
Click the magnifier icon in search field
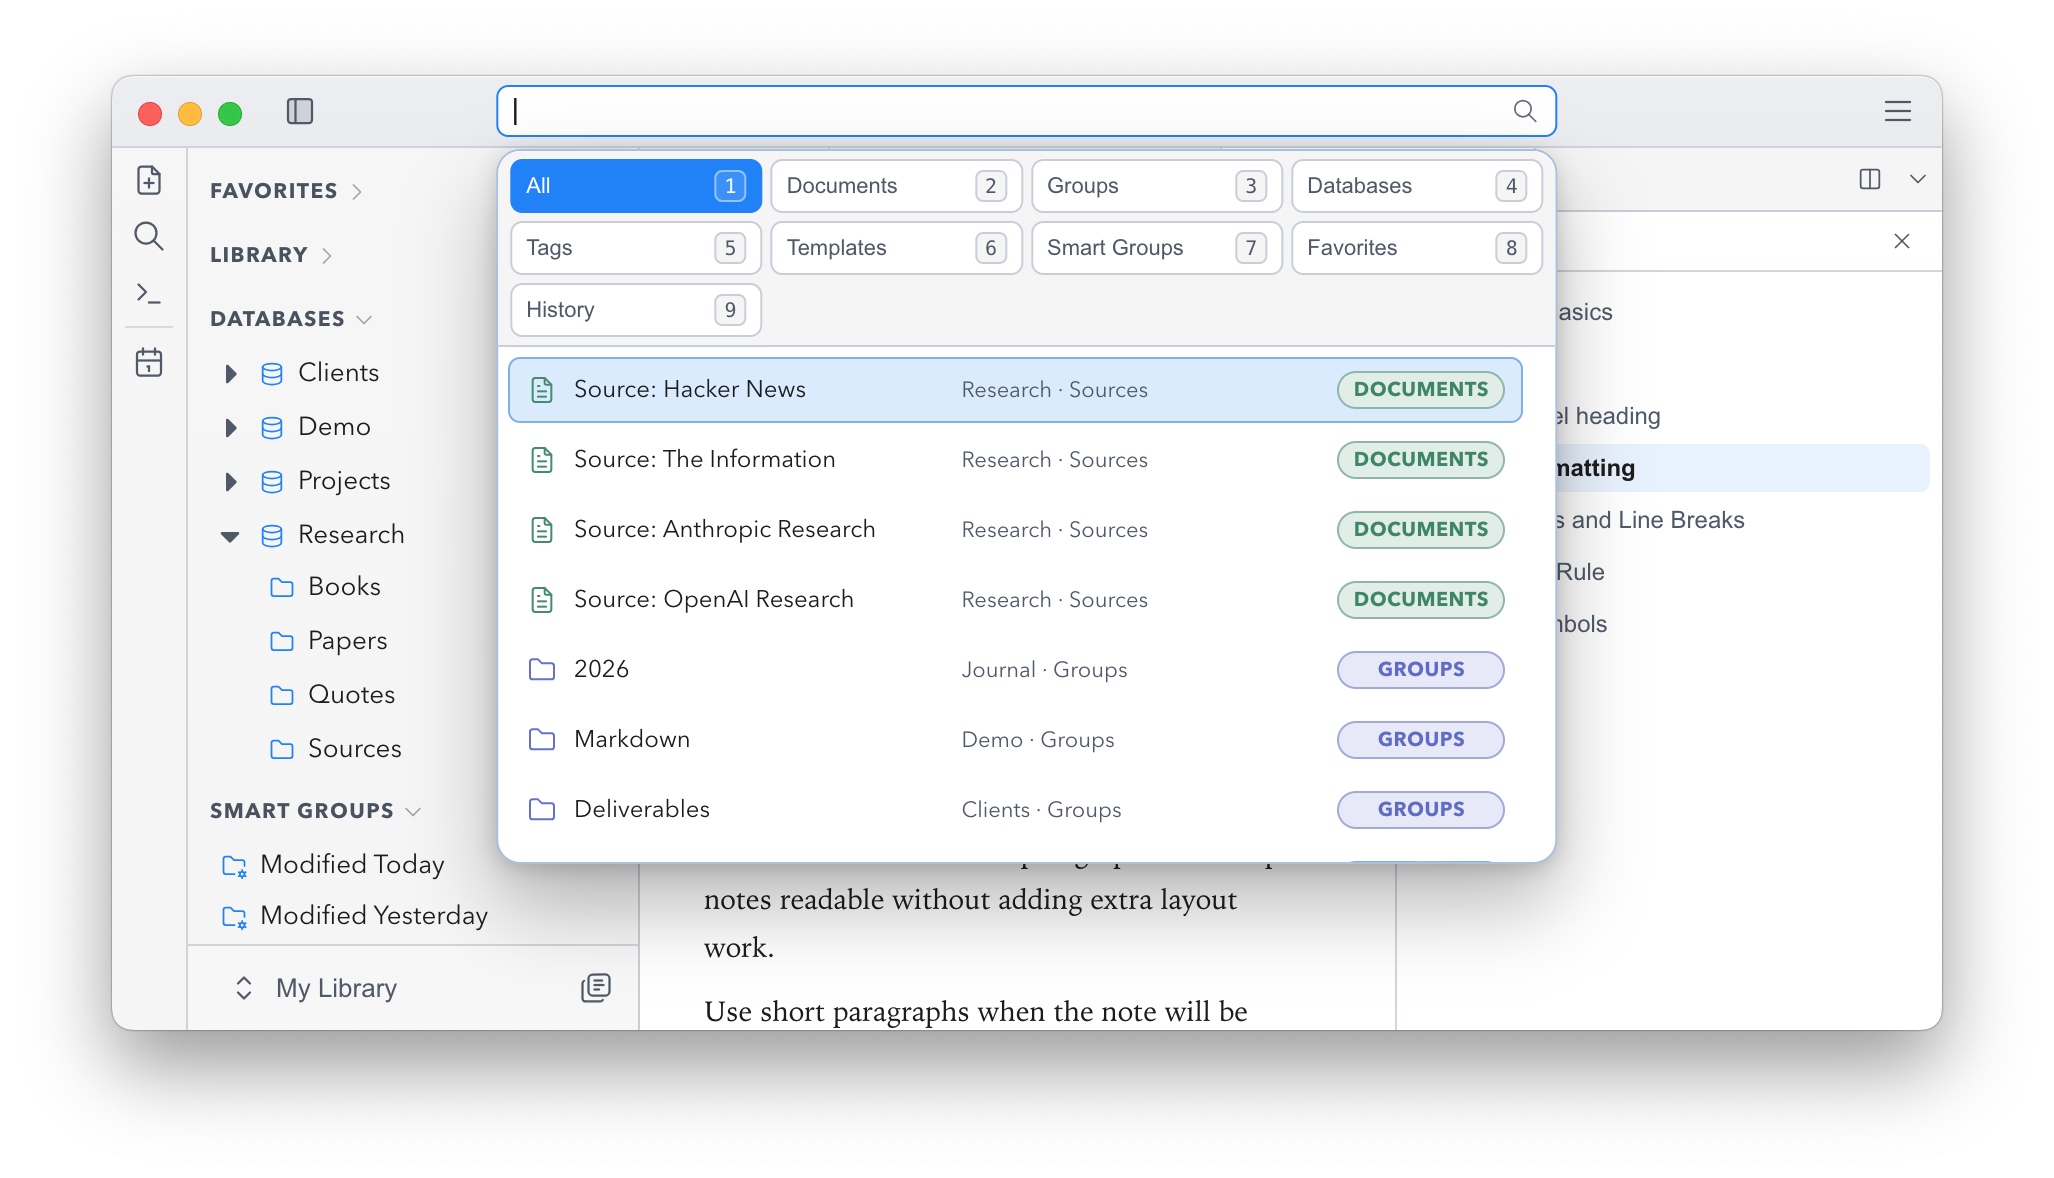[1524, 111]
